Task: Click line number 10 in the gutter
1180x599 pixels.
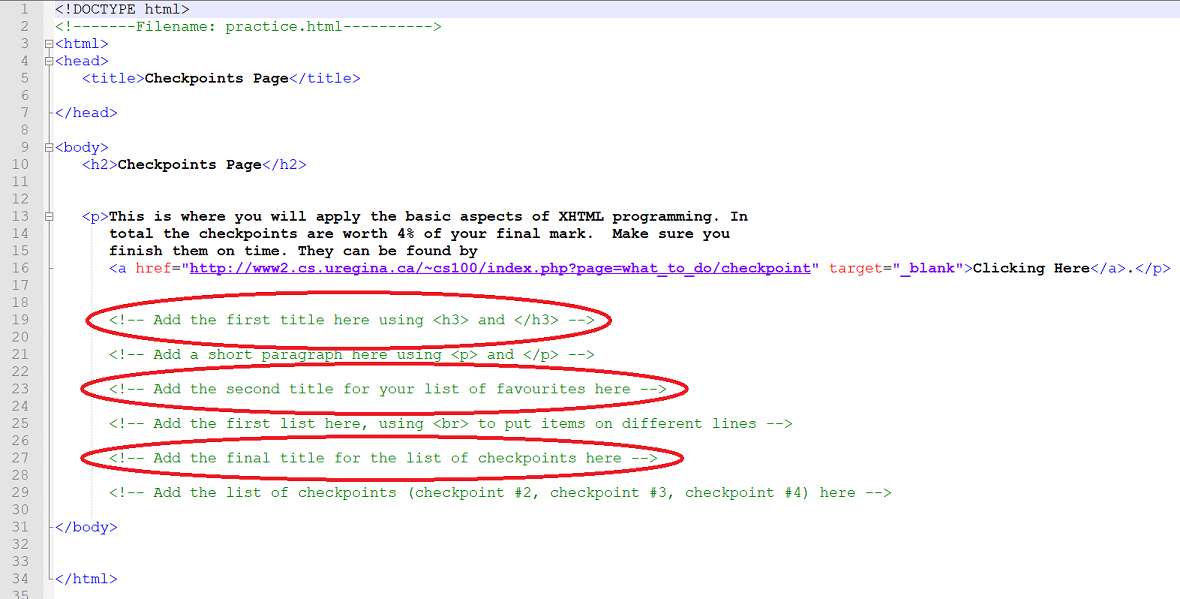Action: pyautogui.click(x=20, y=165)
